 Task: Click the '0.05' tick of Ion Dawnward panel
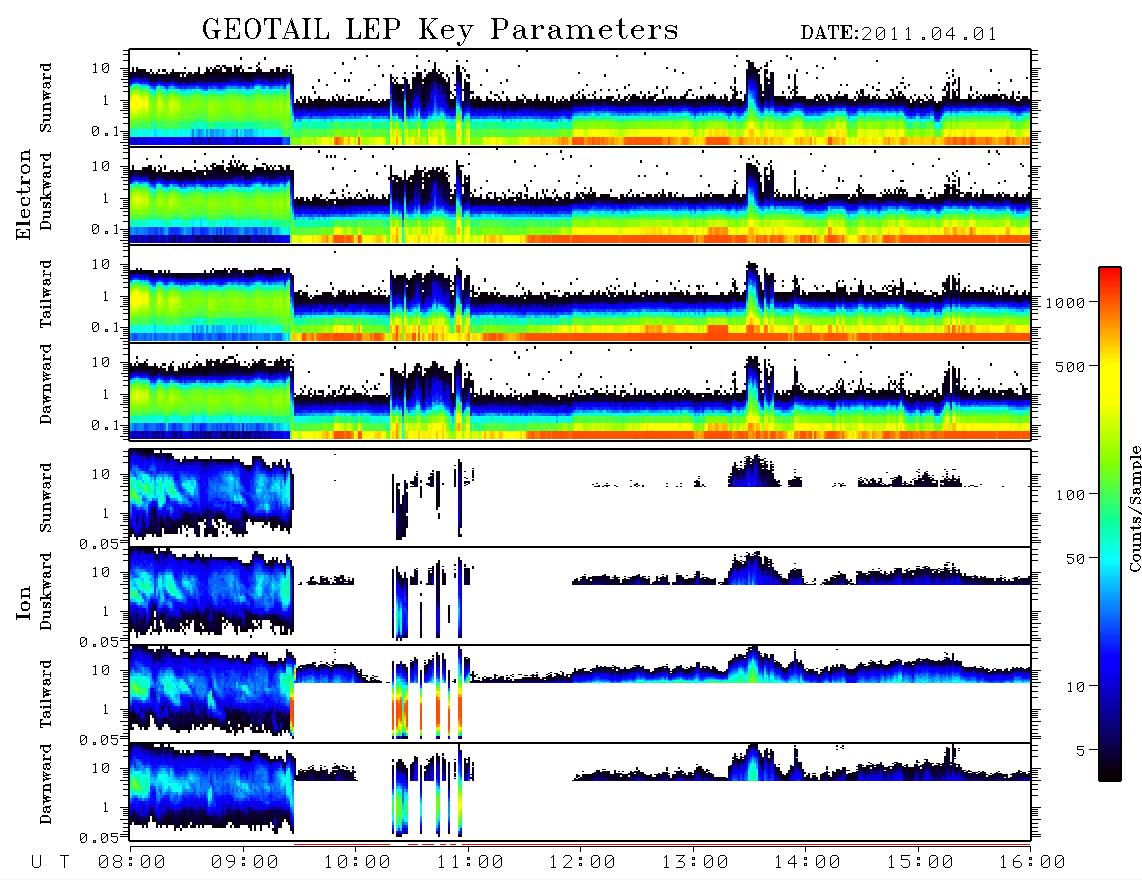100,838
